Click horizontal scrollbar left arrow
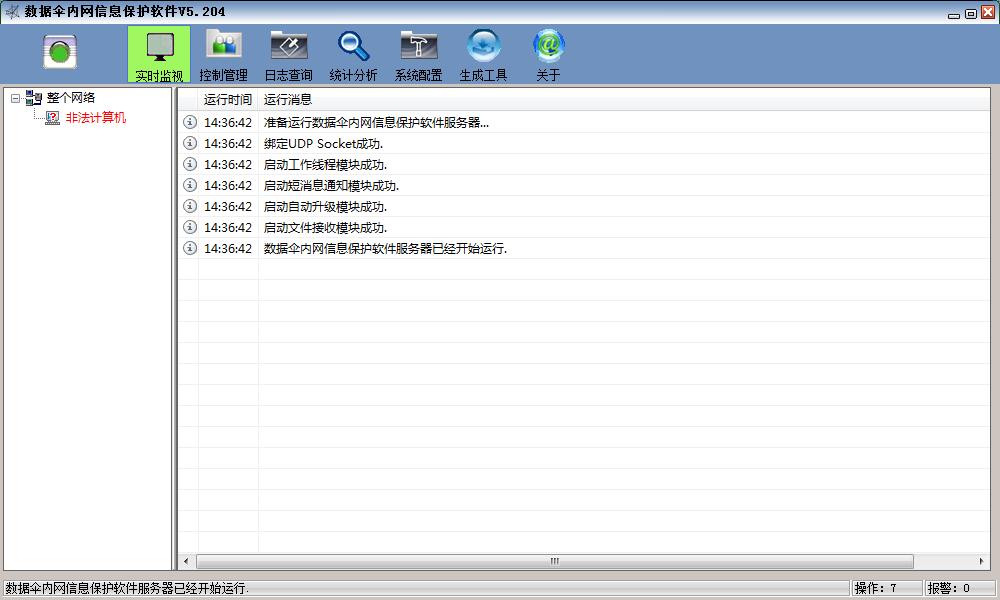This screenshot has height=600, width=1000. 186,561
